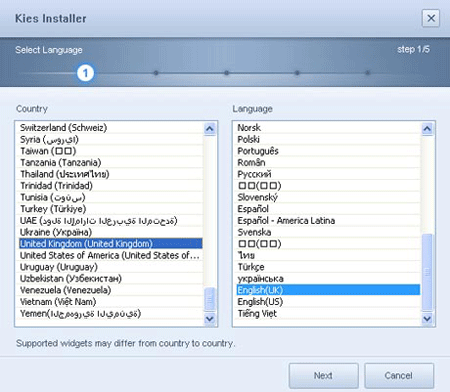Choose Português in the Language list
450x392 pixels.
(328, 151)
